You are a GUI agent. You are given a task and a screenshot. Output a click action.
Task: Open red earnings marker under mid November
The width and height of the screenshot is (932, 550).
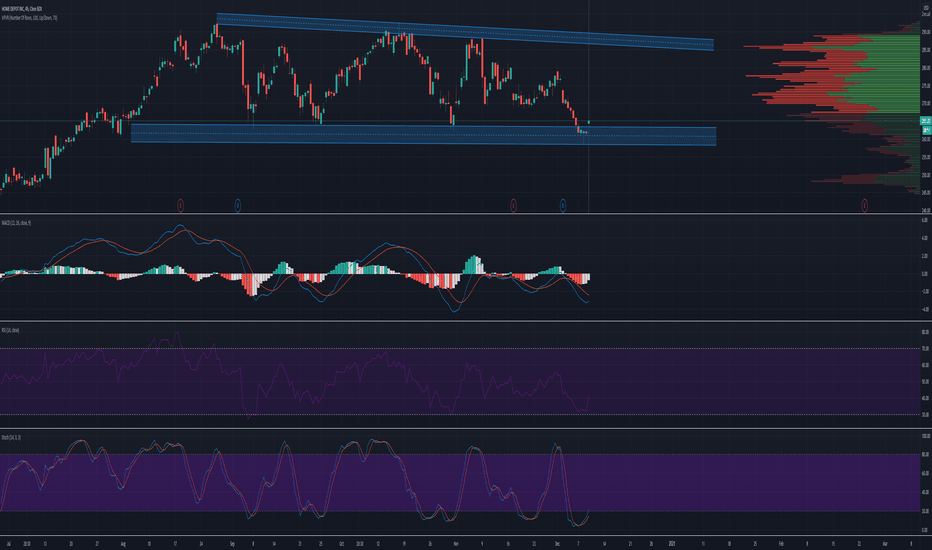(514, 206)
